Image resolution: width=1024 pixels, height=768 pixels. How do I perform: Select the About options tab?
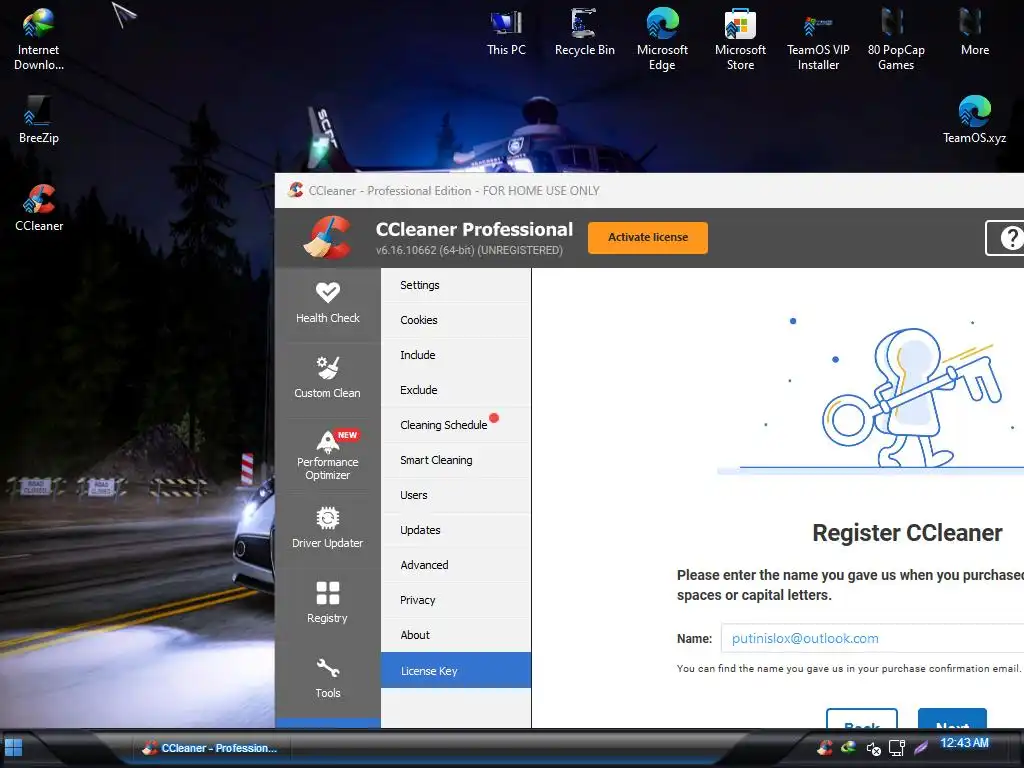coord(456,635)
